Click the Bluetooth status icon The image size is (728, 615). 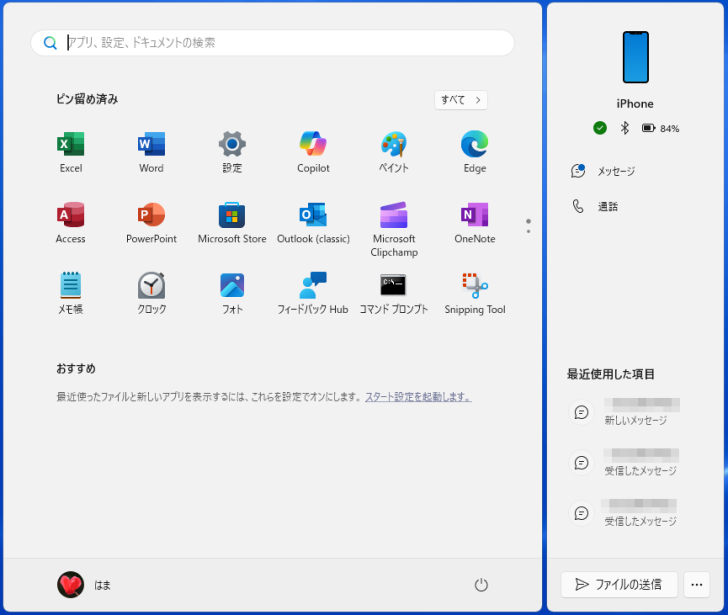click(624, 128)
